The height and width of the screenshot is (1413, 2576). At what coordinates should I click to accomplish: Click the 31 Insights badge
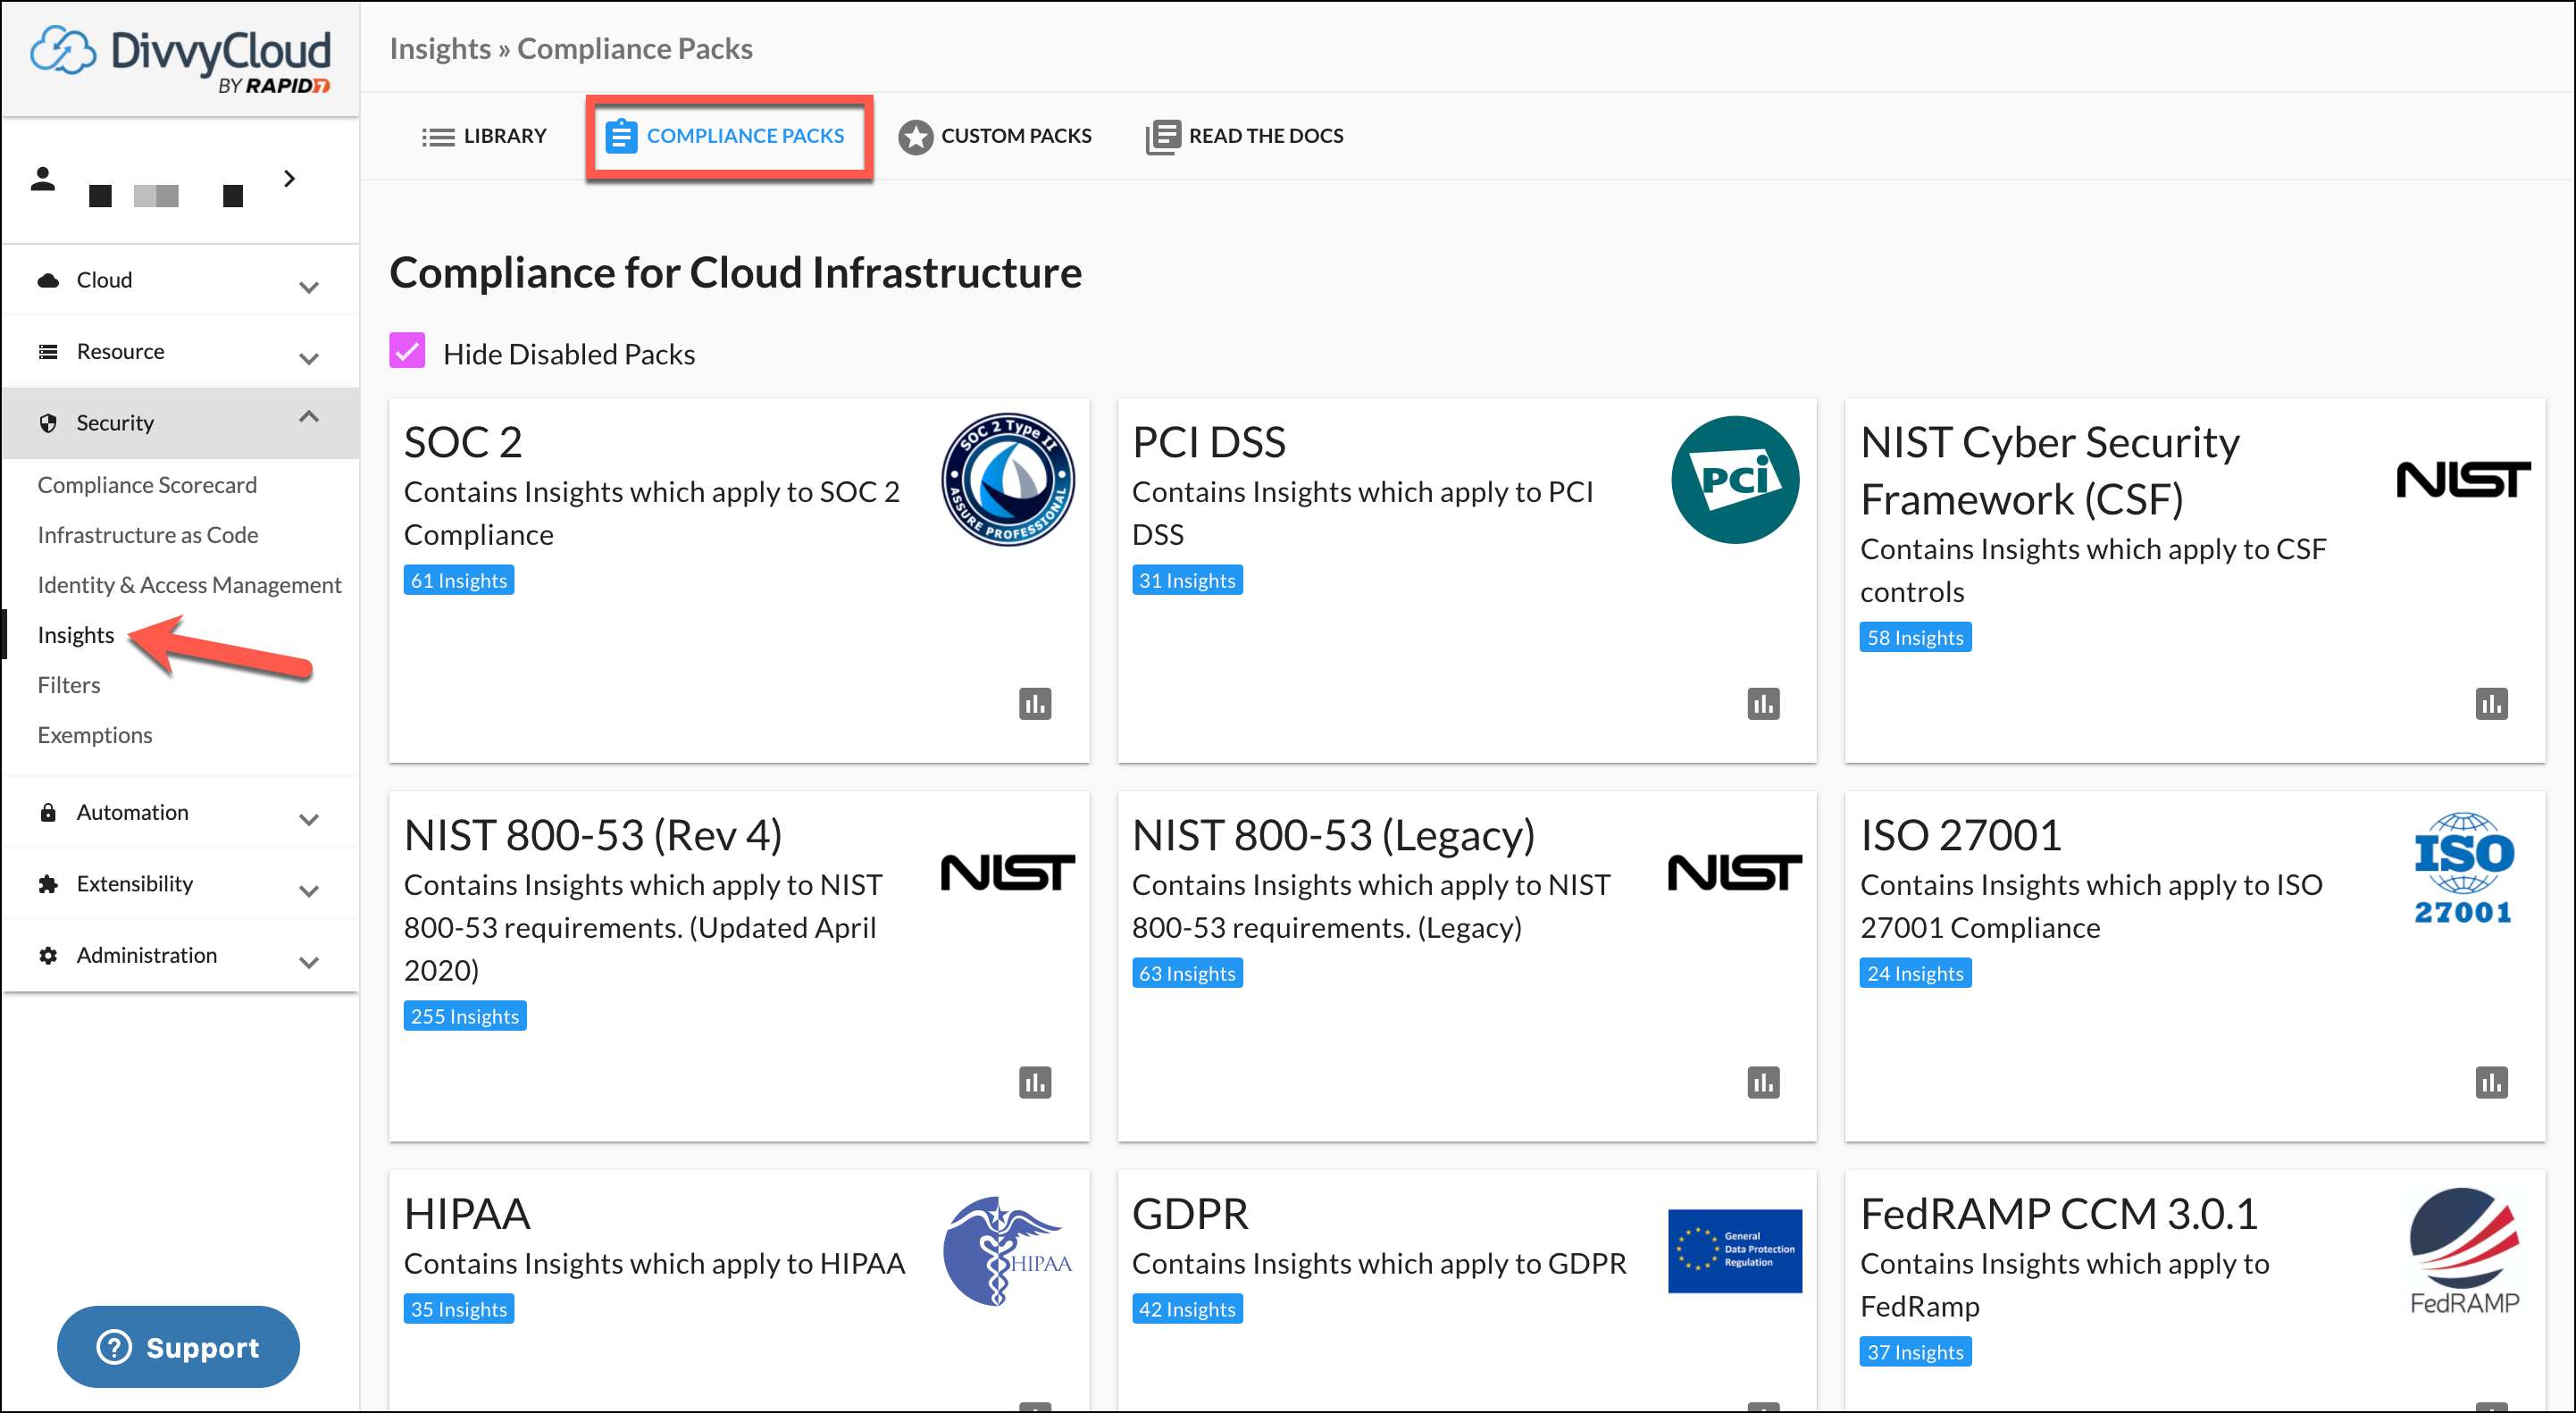[x=1187, y=580]
